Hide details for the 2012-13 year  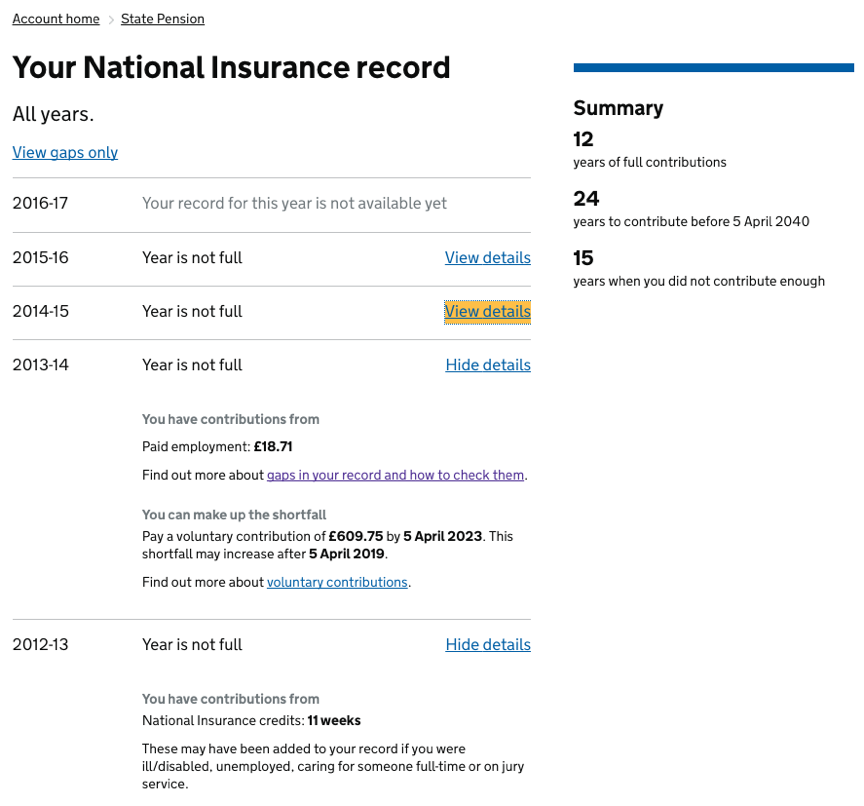(x=488, y=645)
